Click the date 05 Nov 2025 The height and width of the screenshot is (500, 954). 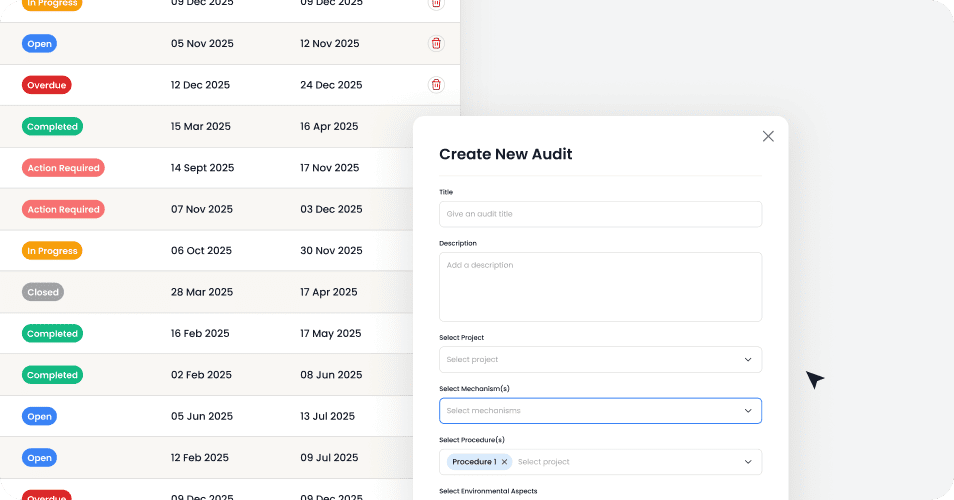(202, 43)
